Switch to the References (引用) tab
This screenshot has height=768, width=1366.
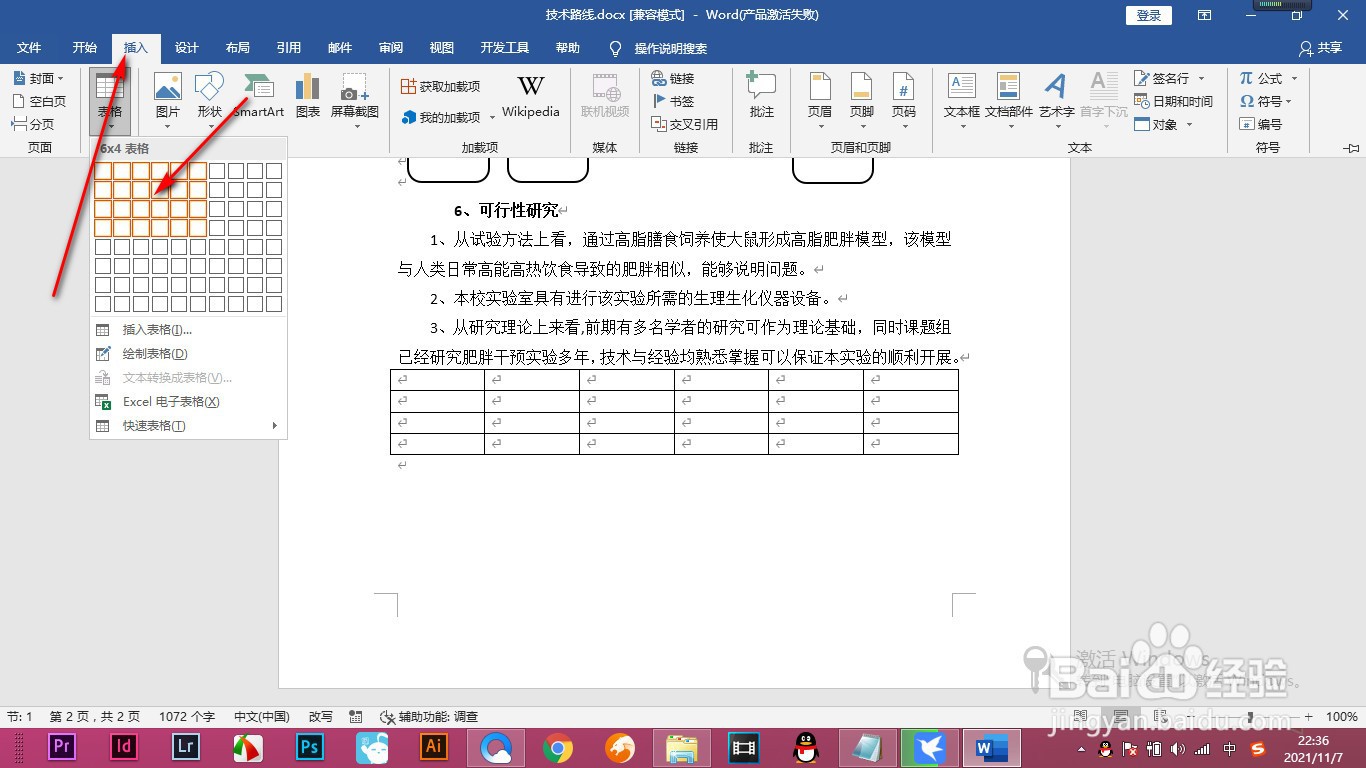pos(289,48)
